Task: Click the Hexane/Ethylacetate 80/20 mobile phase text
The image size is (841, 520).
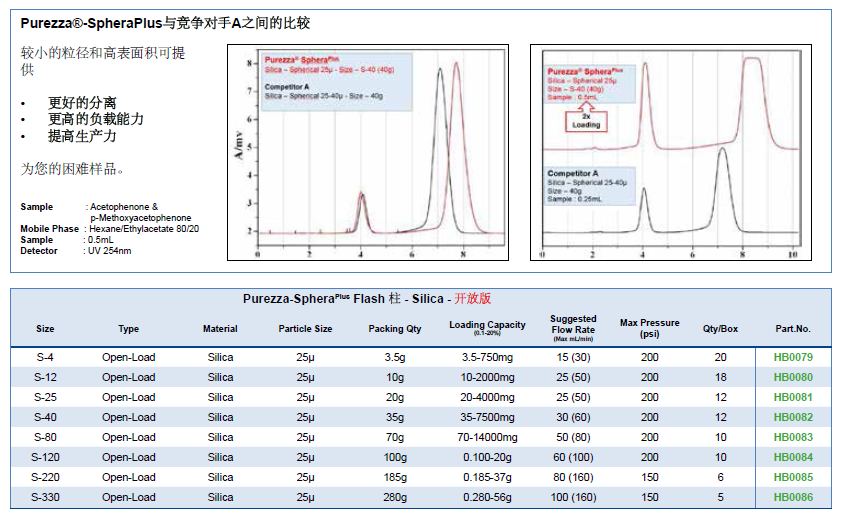Action: tap(144, 229)
